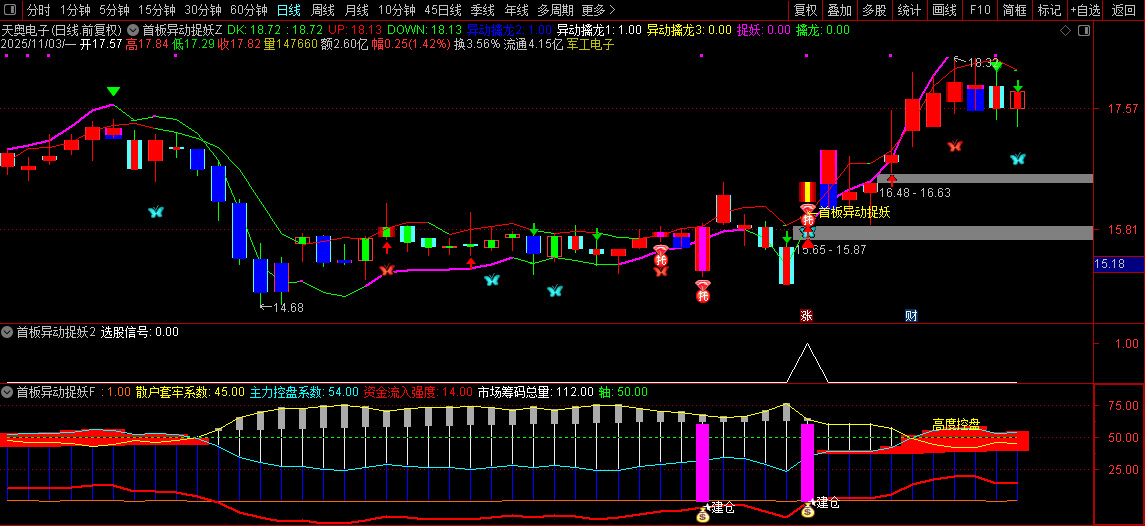Click the 15.18 price tag on axis
Image resolution: width=1145 pixels, height=526 pixels.
1118,264
